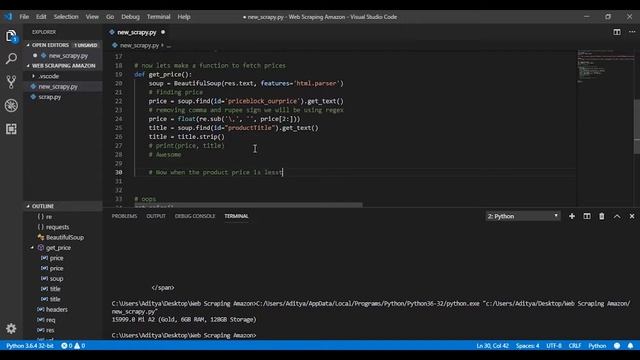This screenshot has width=640, height=360.
Task: Open the Edit menu
Action: (x=41, y=17)
